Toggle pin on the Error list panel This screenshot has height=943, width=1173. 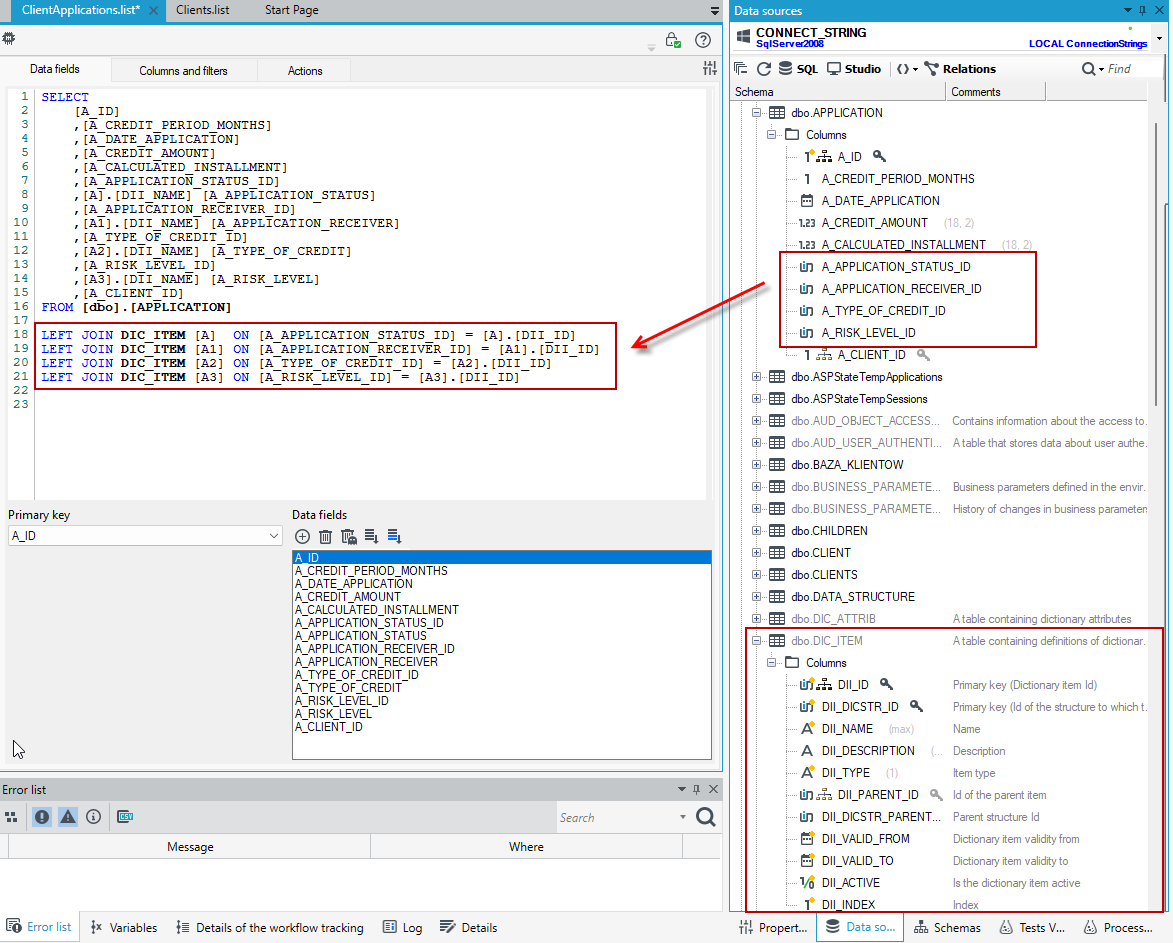pos(696,789)
